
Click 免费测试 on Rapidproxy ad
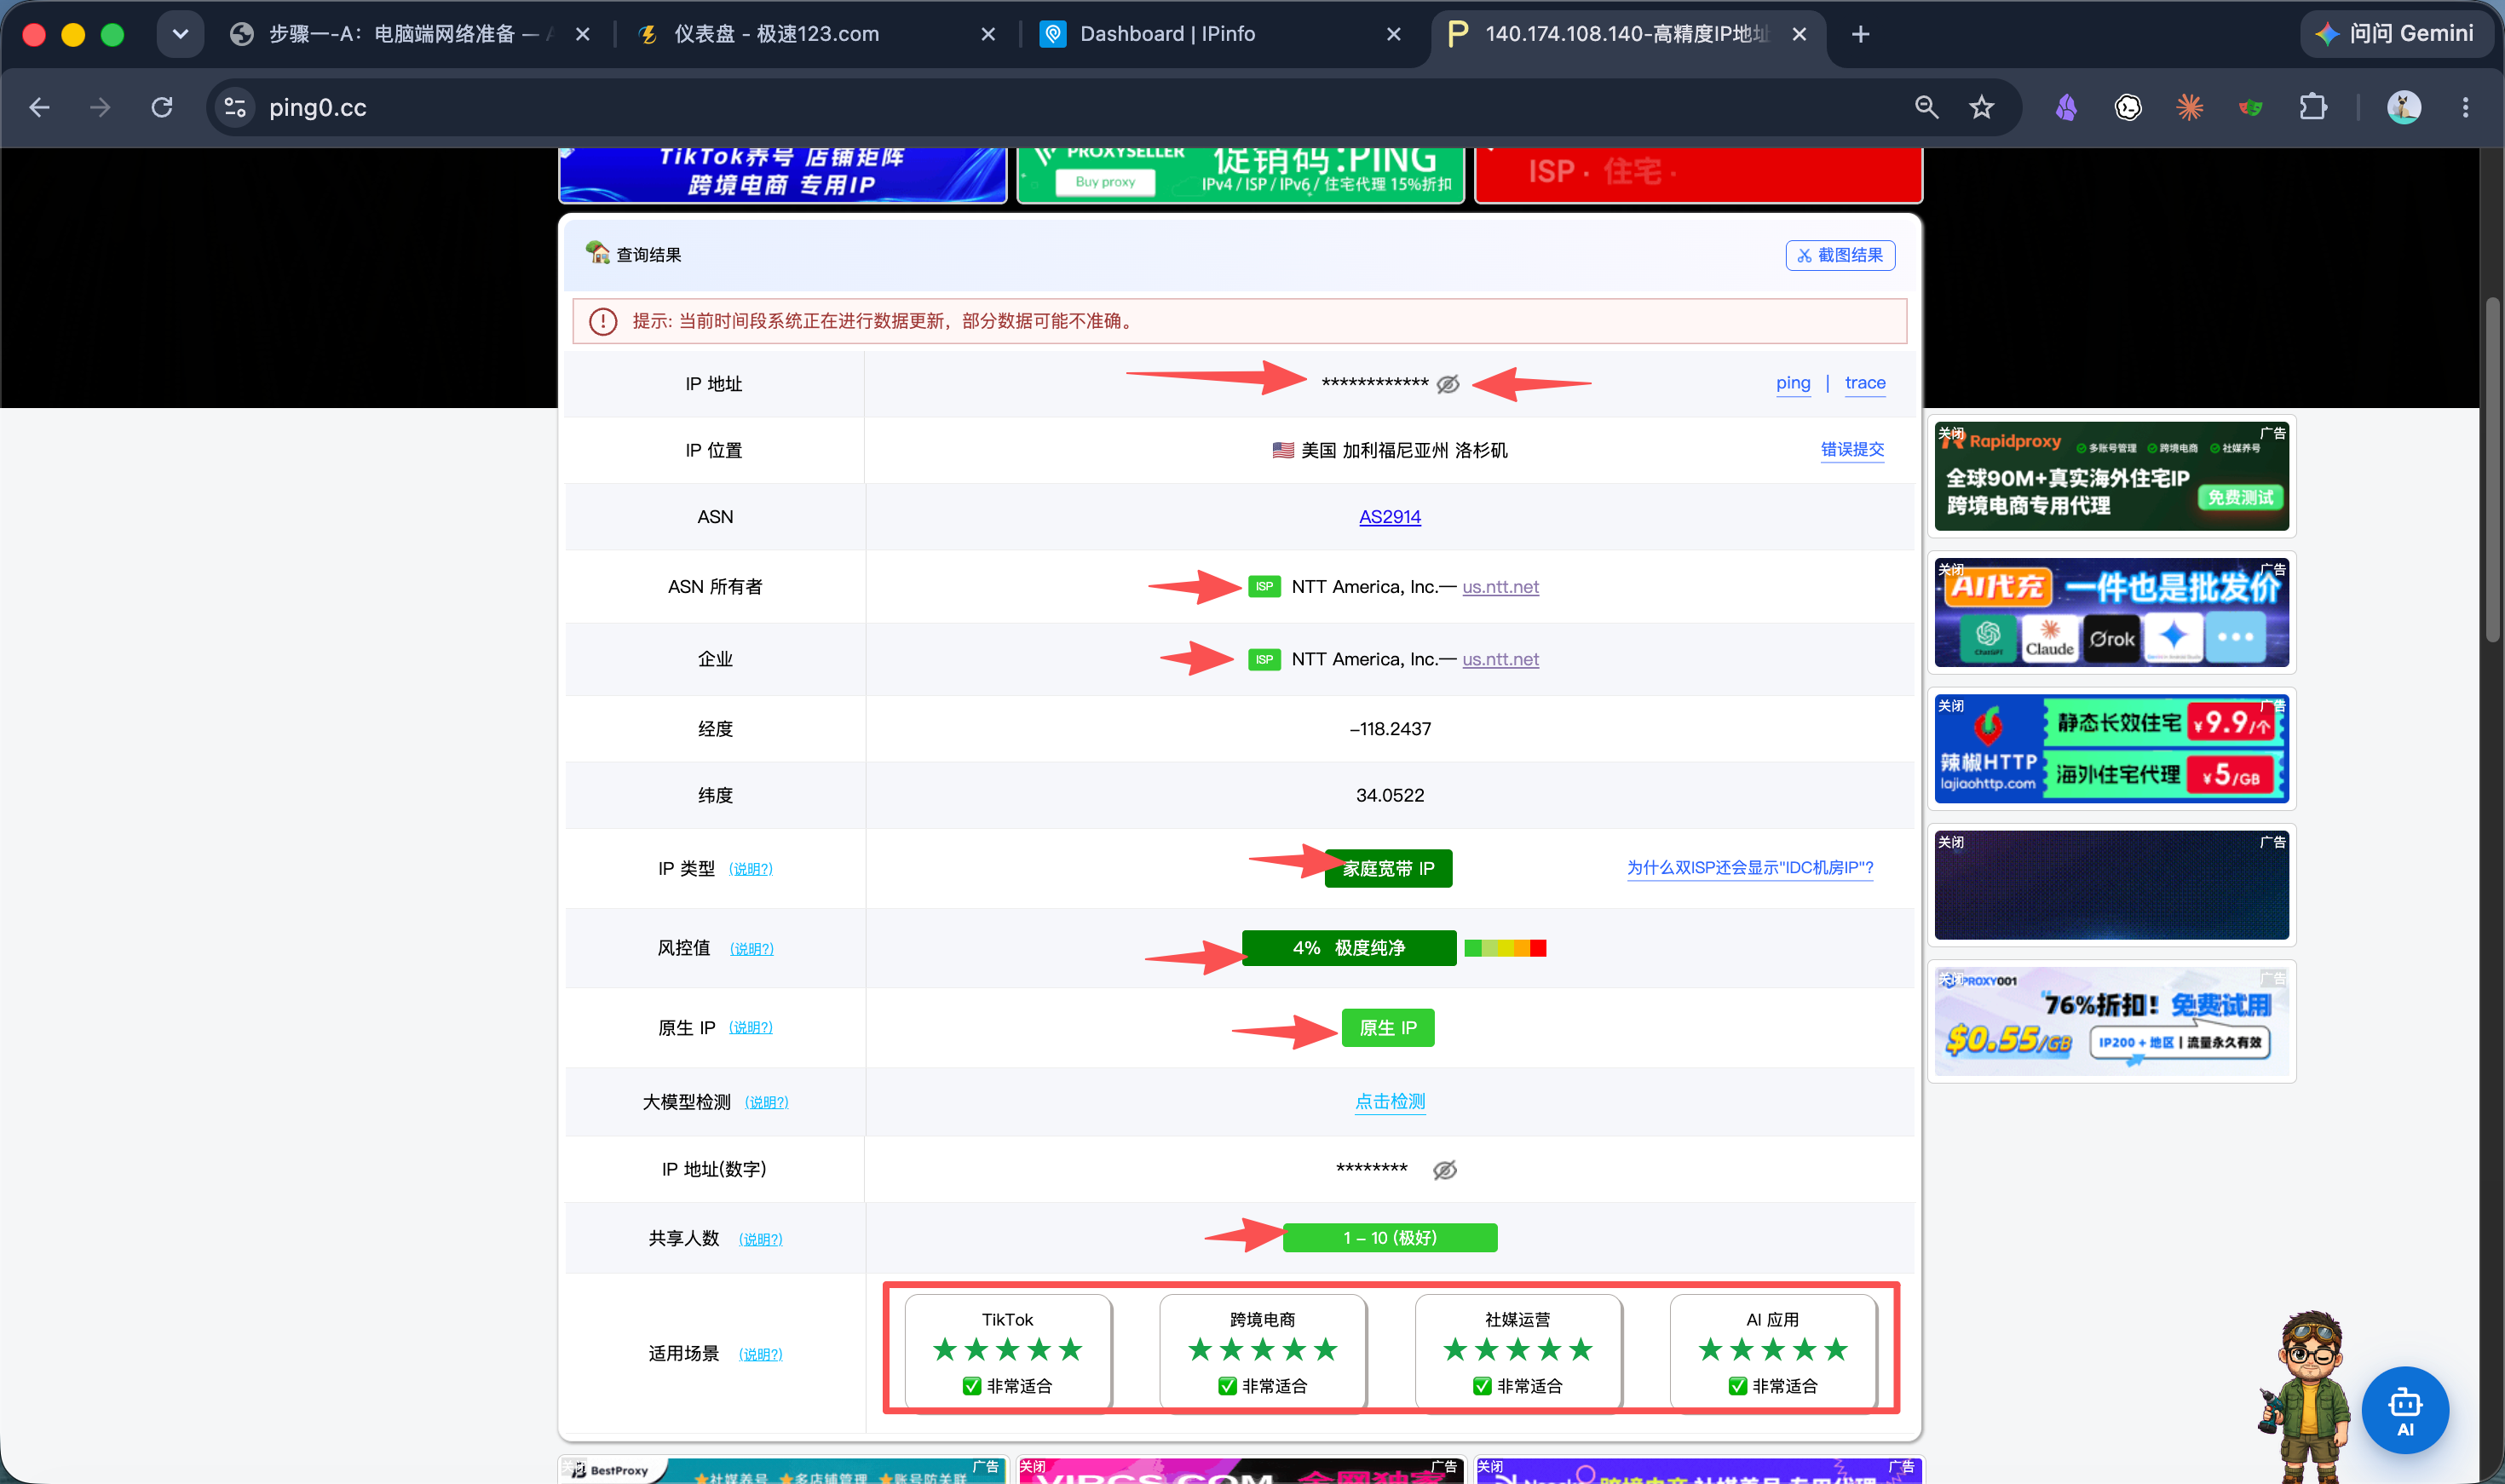click(2239, 497)
